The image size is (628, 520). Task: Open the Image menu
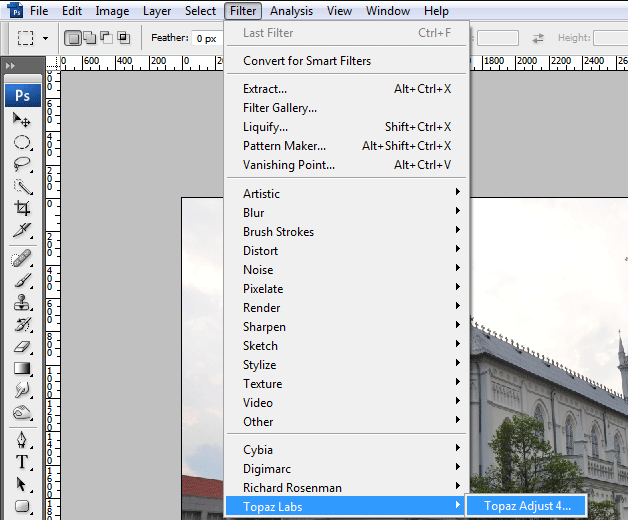[112, 11]
